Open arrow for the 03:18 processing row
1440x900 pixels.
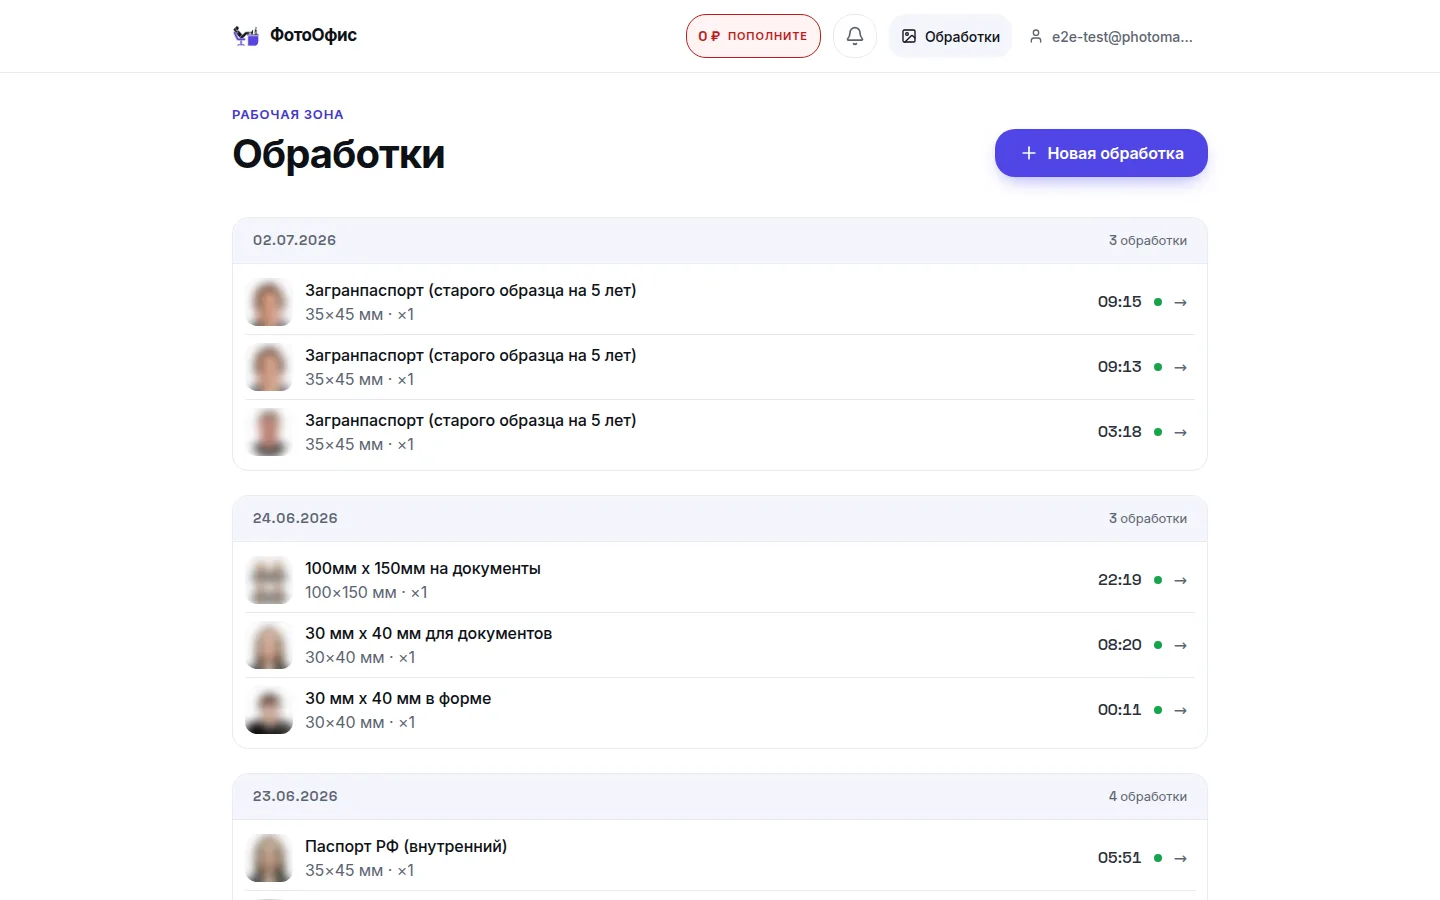[1180, 432]
